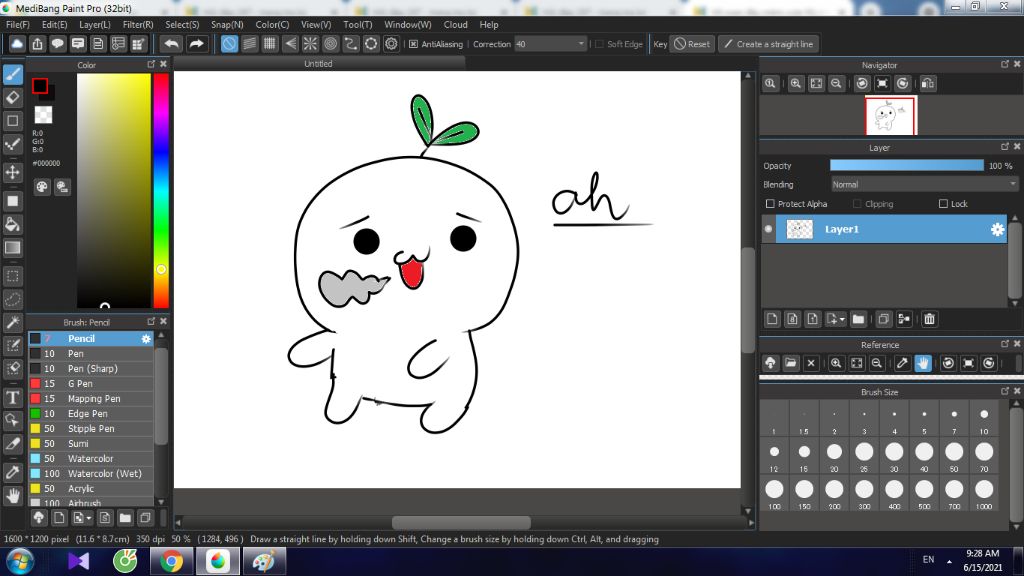This screenshot has height=576, width=1024.
Task: Open the Layer menu
Action: click(95, 25)
